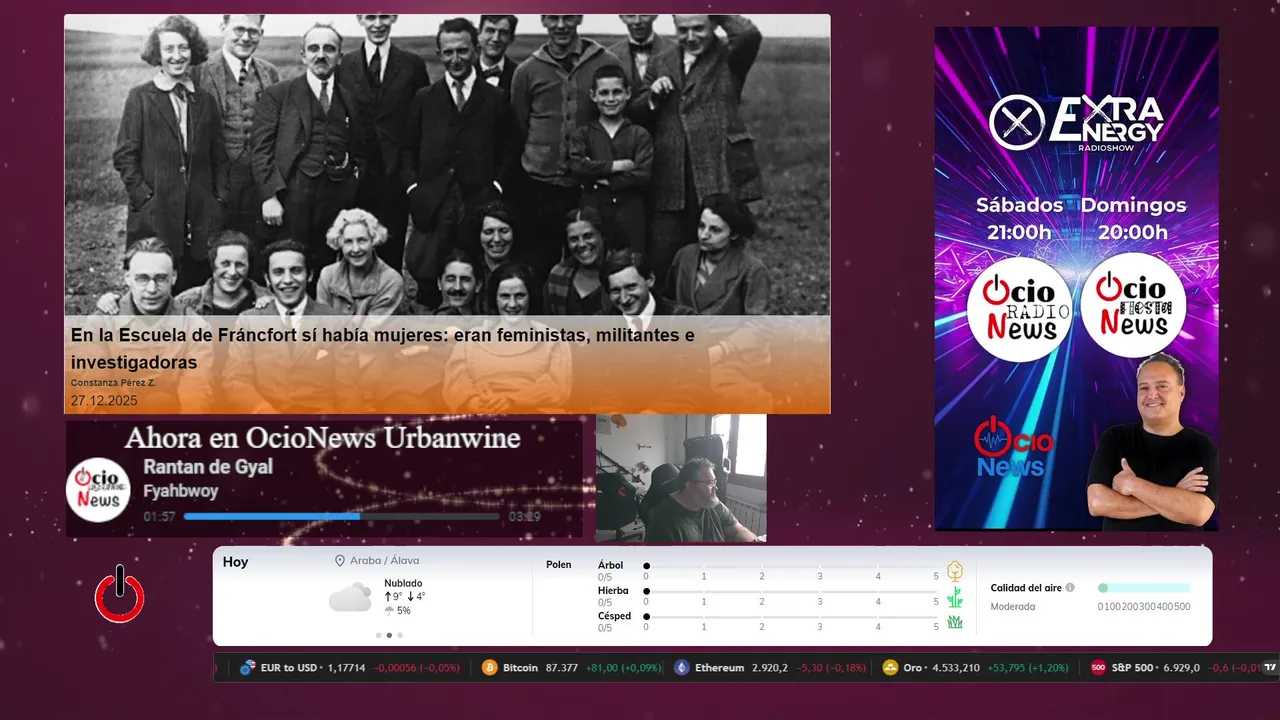The image size is (1280, 720).
Task: Click the Ocio Fiesta News round logo
Action: click(1133, 305)
